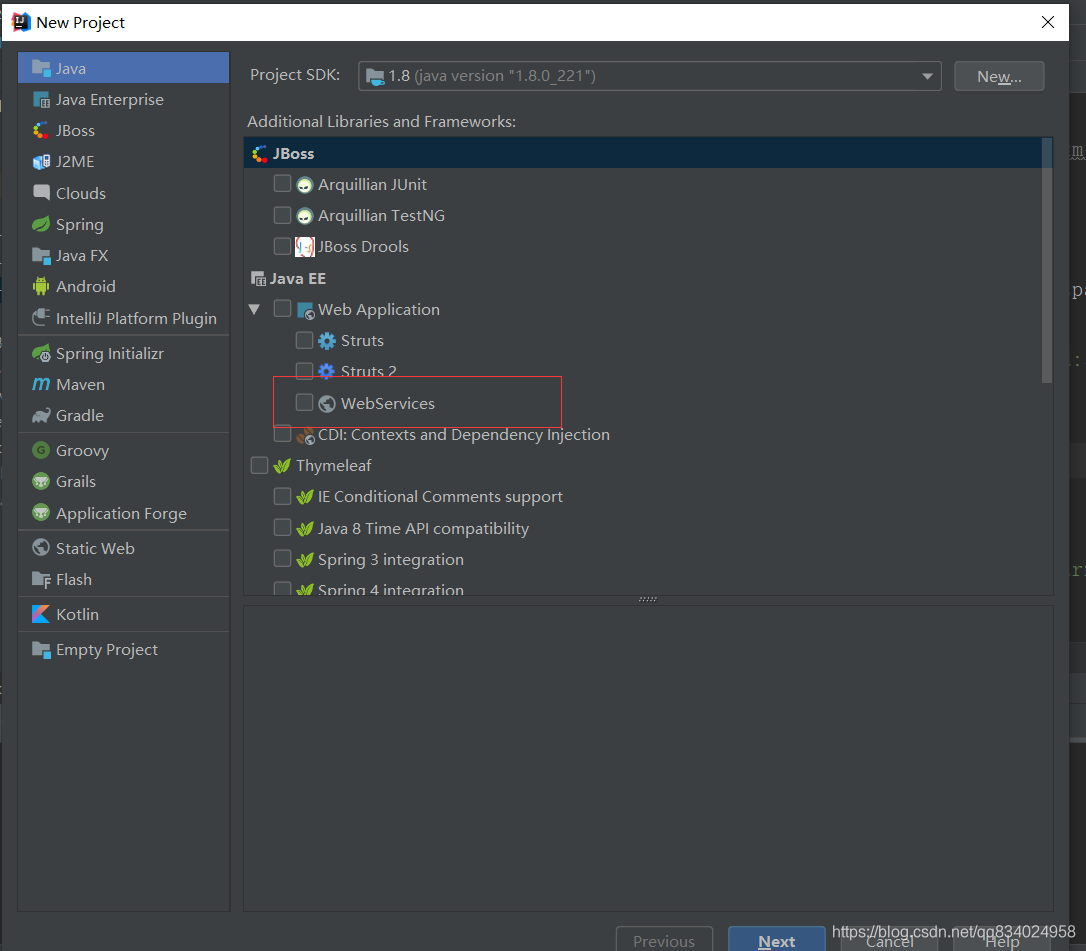1086x951 pixels.
Task: Click the WebServices globe icon
Action: (x=327, y=404)
